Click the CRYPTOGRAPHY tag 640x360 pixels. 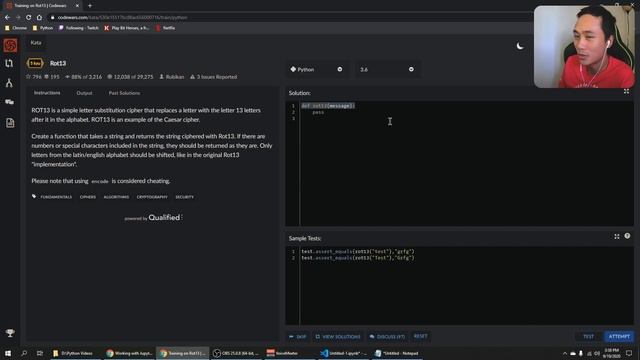[152, 197]
